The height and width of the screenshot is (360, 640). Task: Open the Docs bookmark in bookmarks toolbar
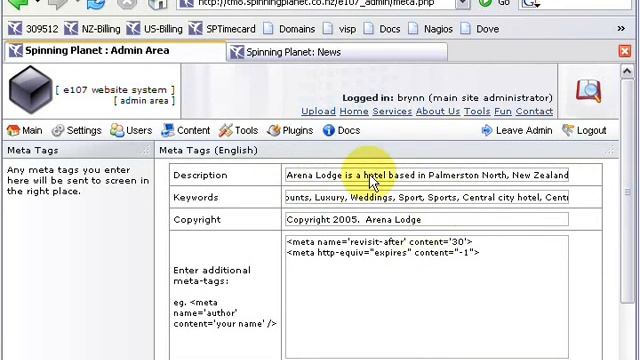click(x=382, y=29)
